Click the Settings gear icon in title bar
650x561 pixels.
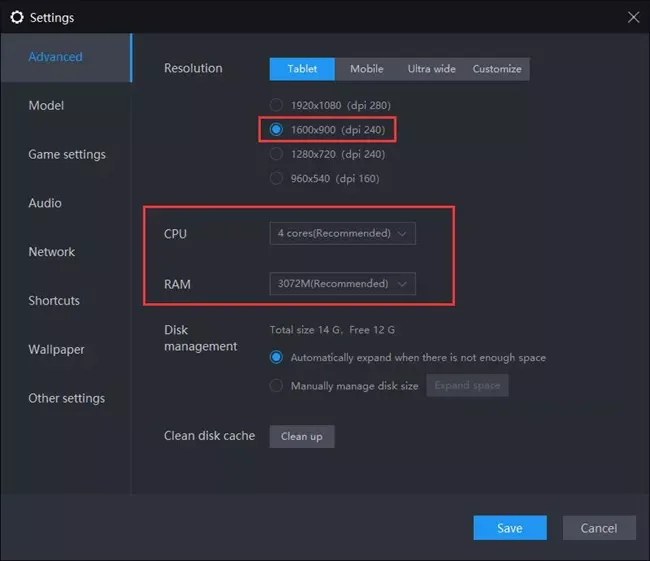pos(17,17)
